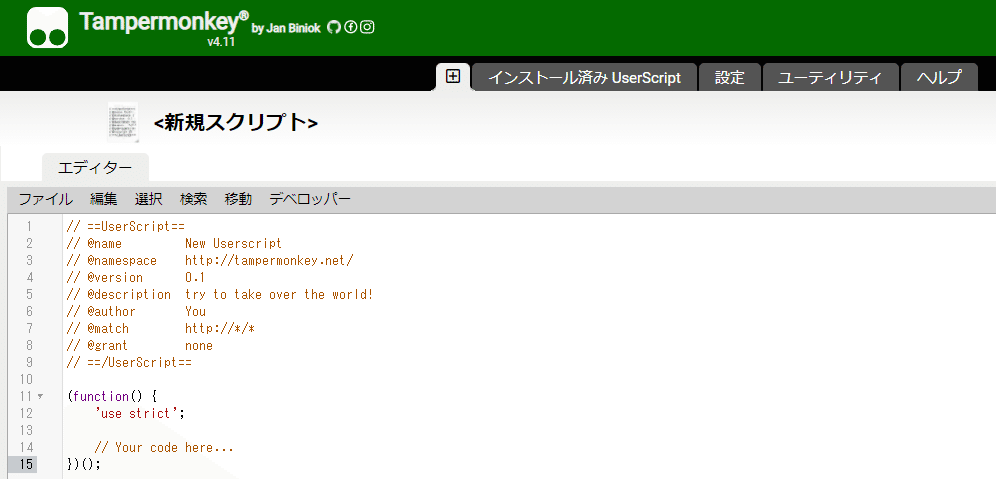Viewport: 996px width, 479px height.
Task: Click the grant value 'none'
Action: tap(199, 346)
